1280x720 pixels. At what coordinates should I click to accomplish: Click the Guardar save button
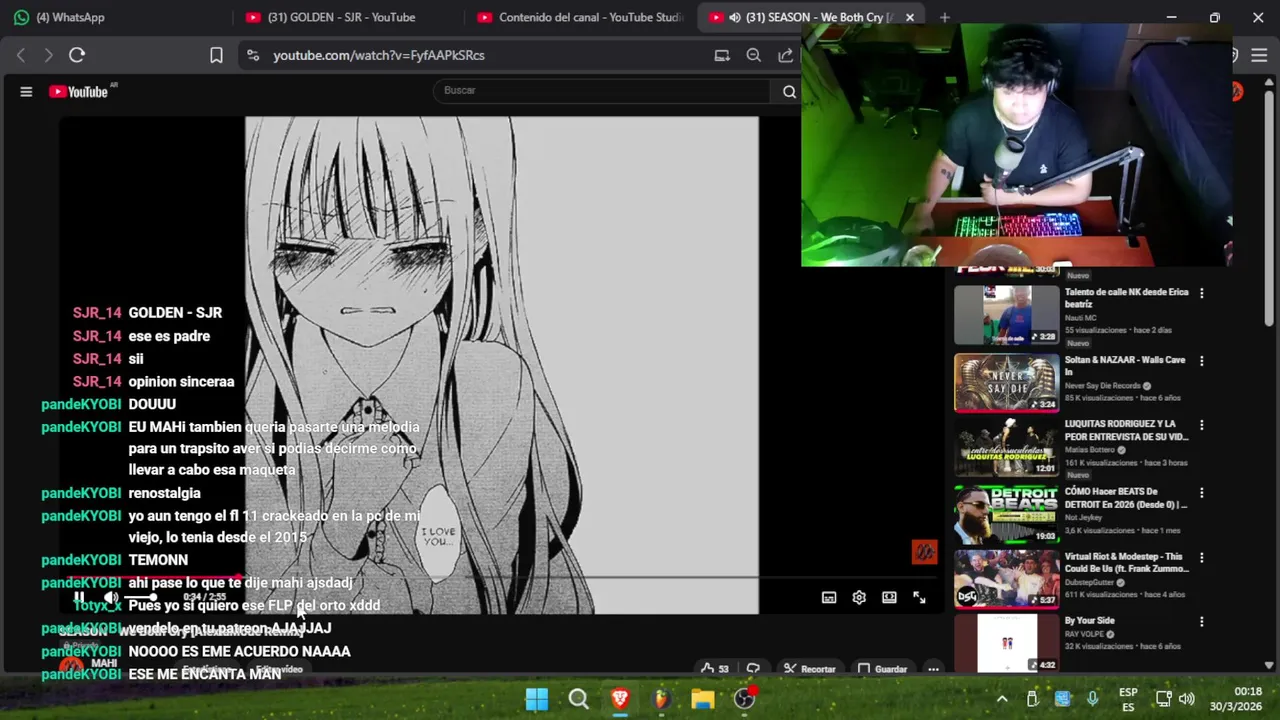(882, 669)
